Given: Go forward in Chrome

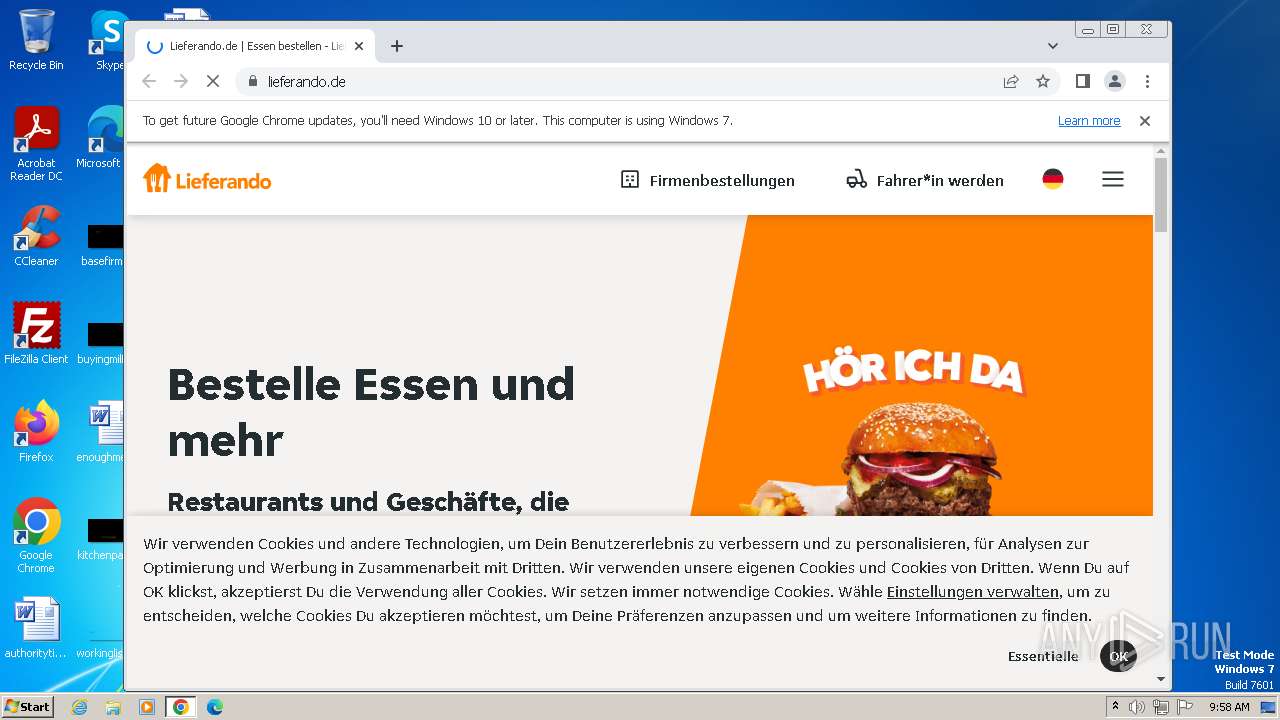Looking at the screenshot, I should (x=181, y=81).
